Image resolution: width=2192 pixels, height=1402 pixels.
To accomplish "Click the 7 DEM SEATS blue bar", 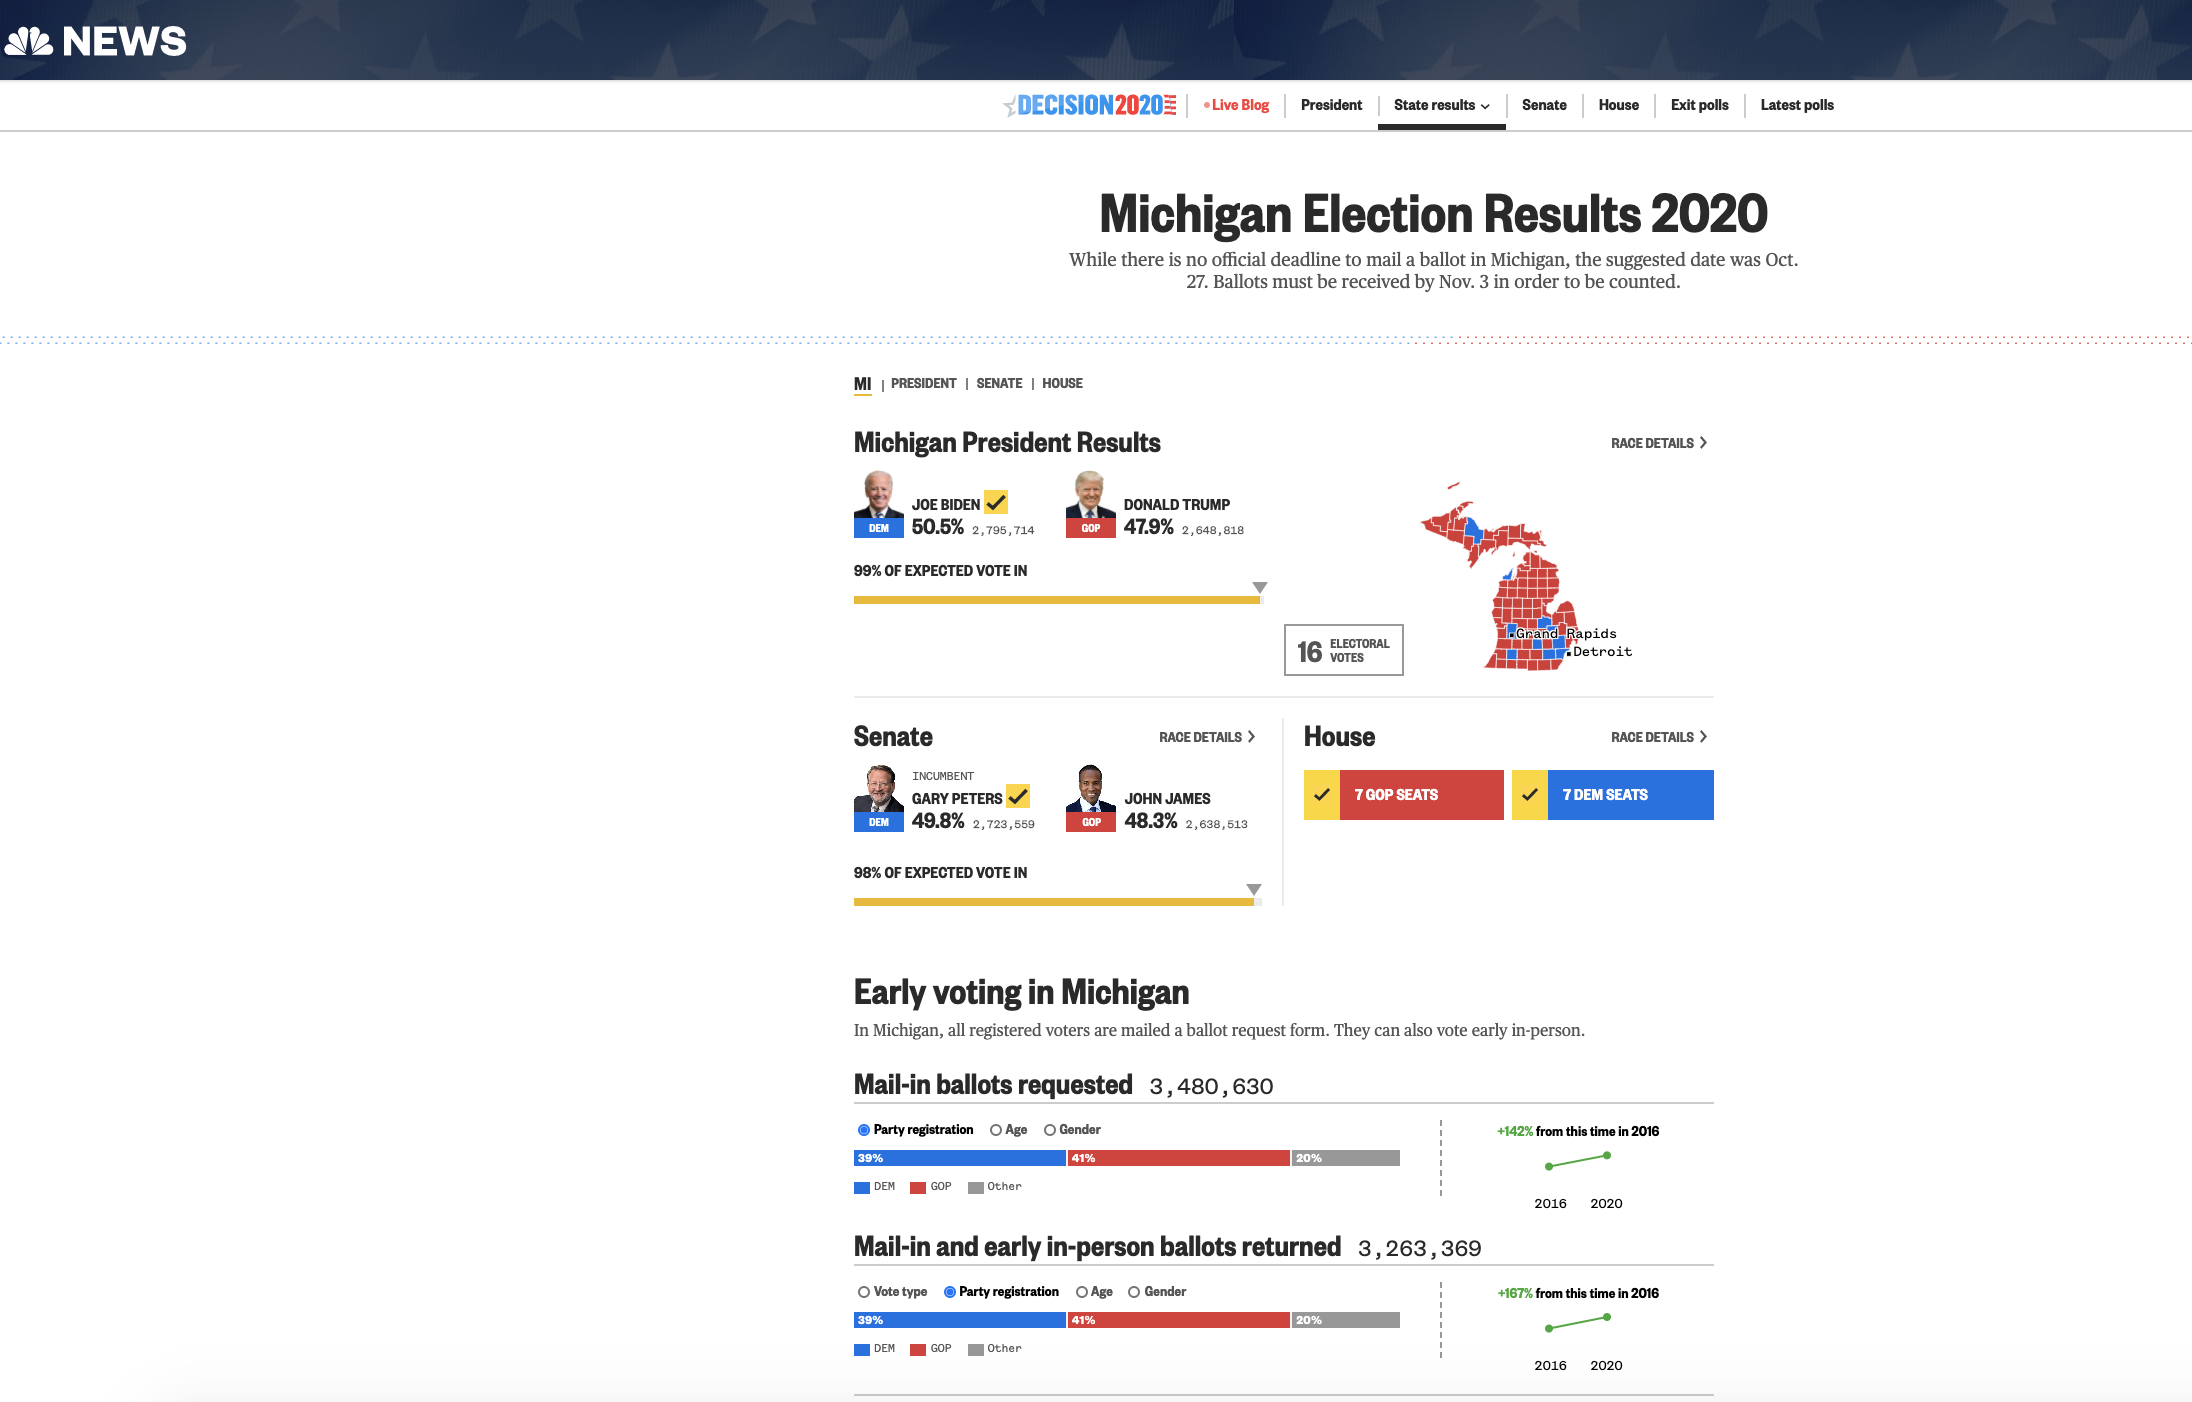I will [1631, 795].
